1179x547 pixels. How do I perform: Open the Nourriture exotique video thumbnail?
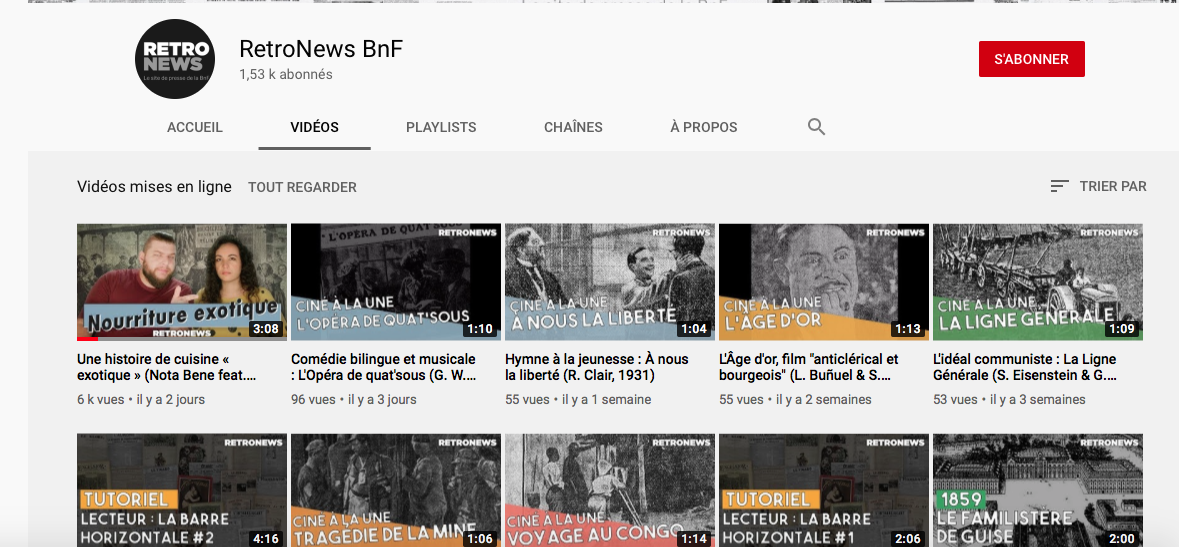pyautogui.click(x=182, y=282)
